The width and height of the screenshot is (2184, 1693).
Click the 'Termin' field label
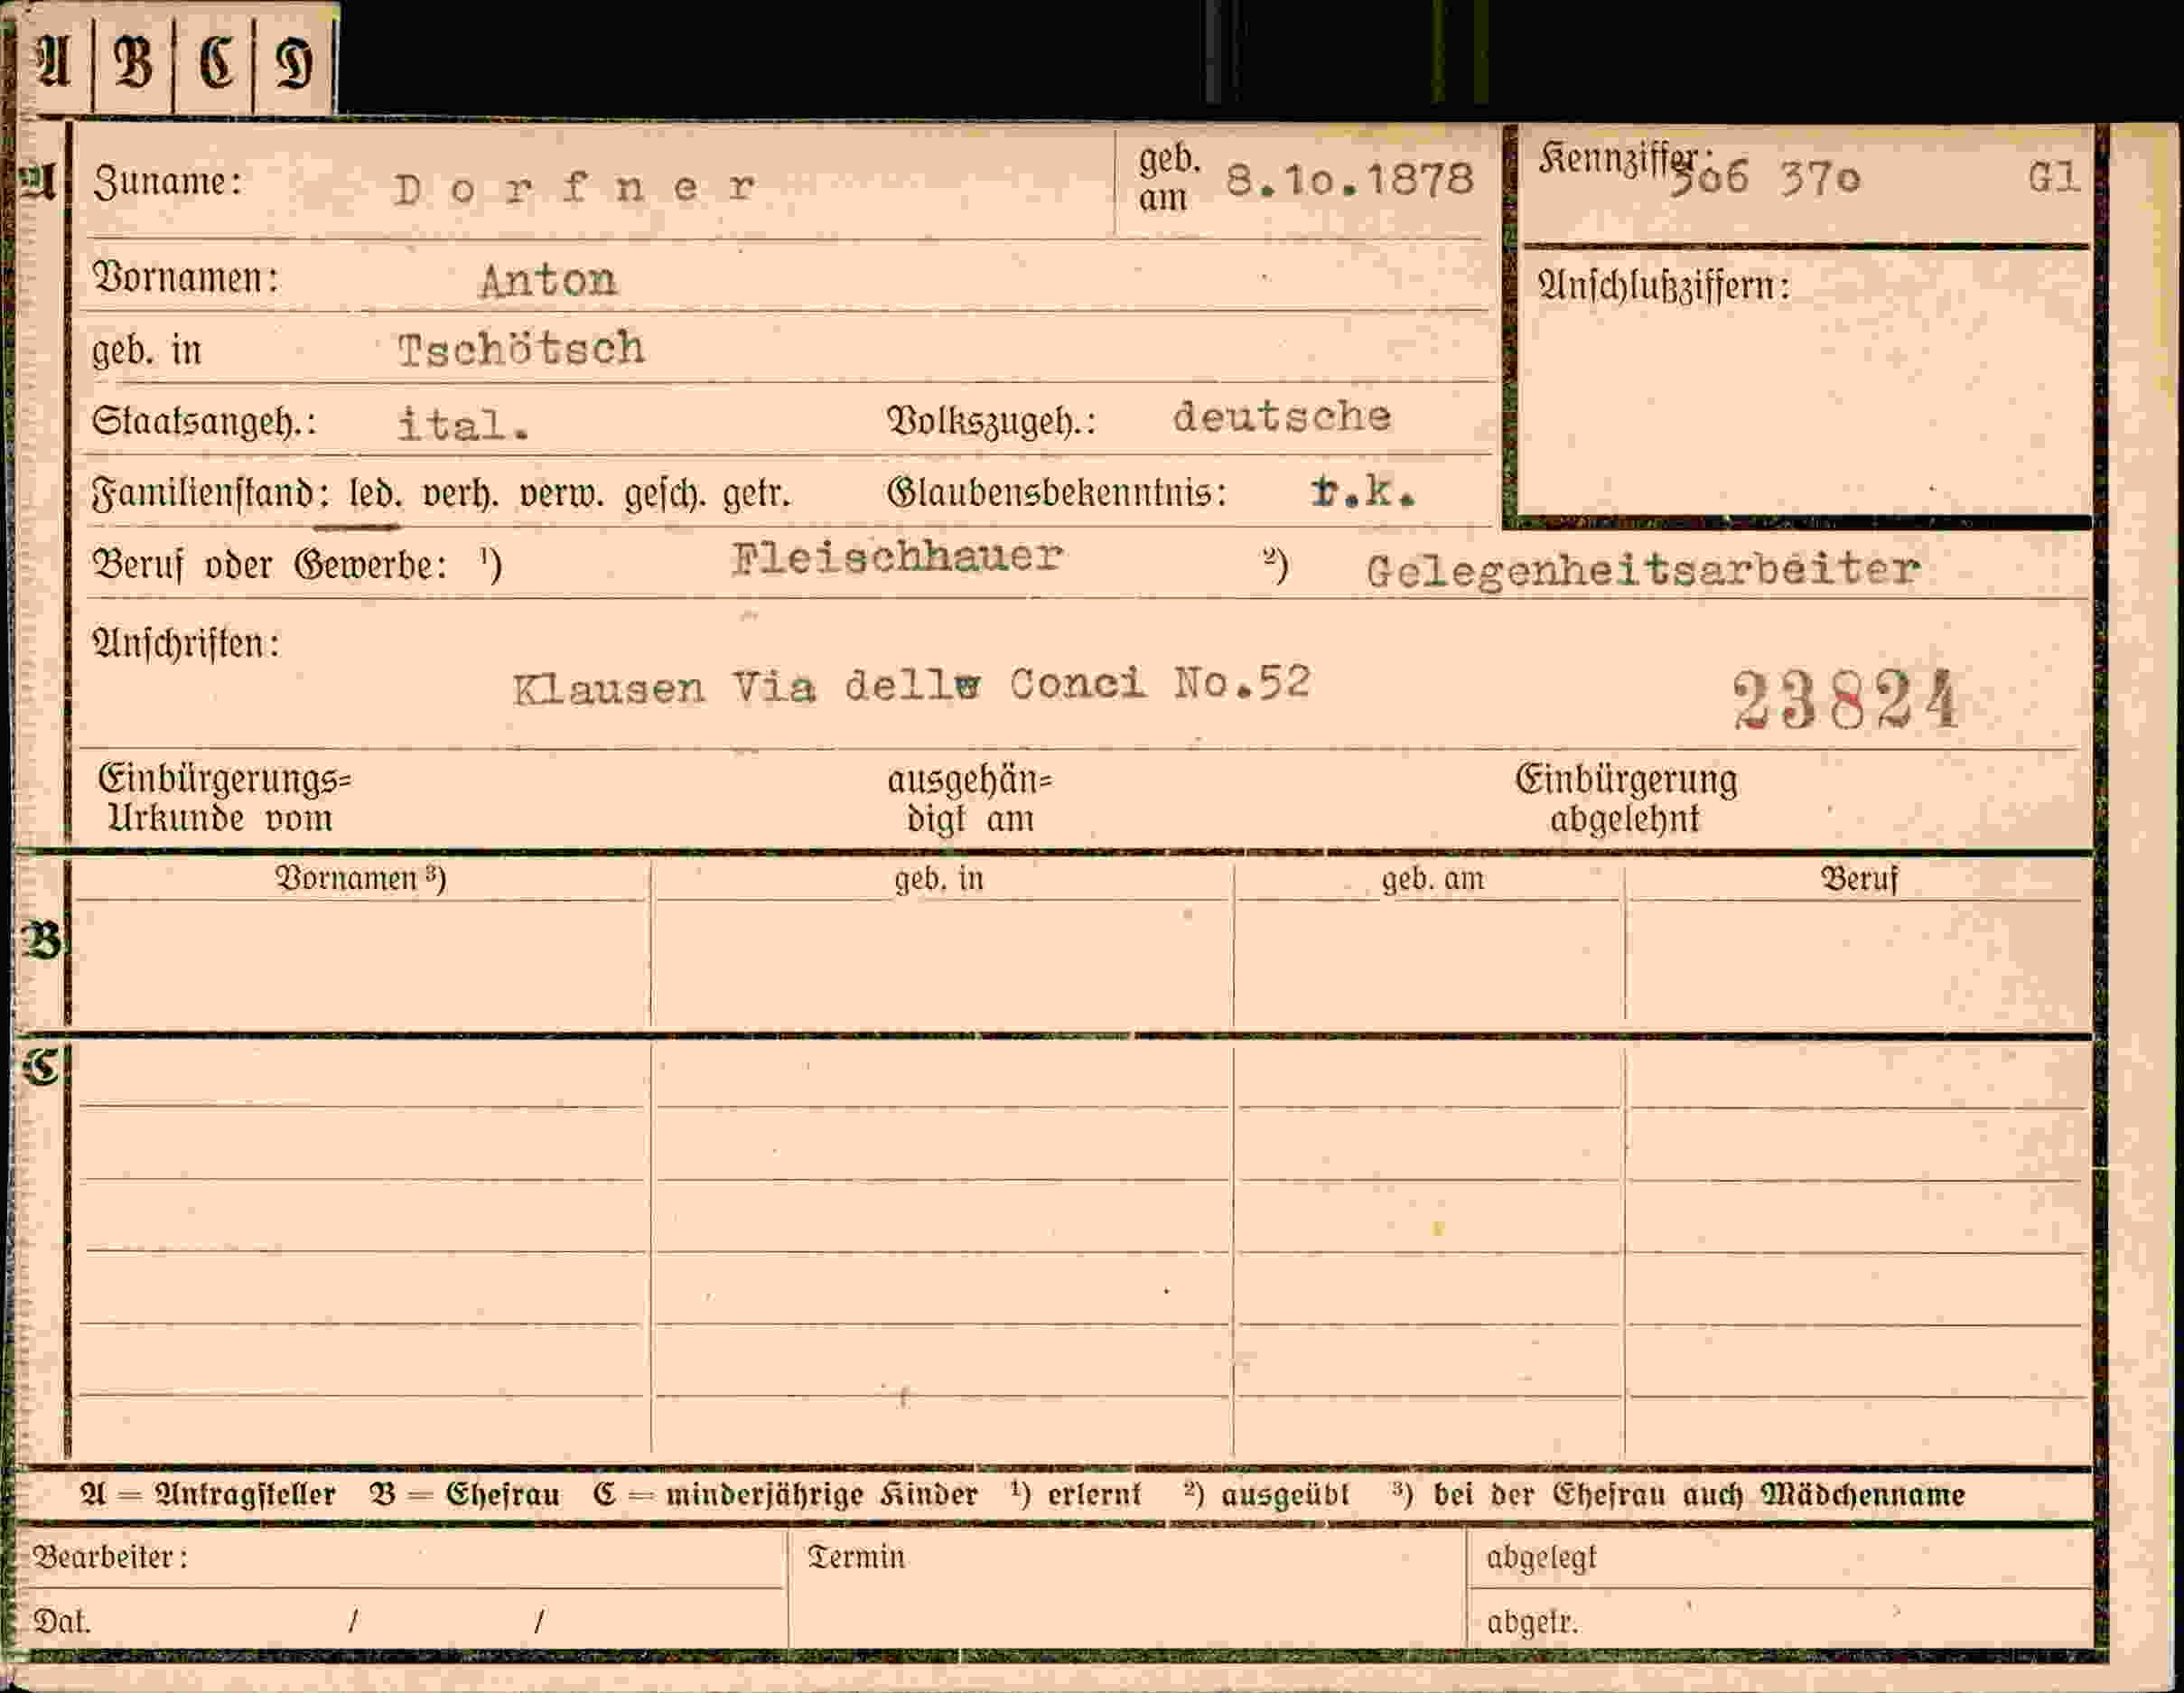856,1557
